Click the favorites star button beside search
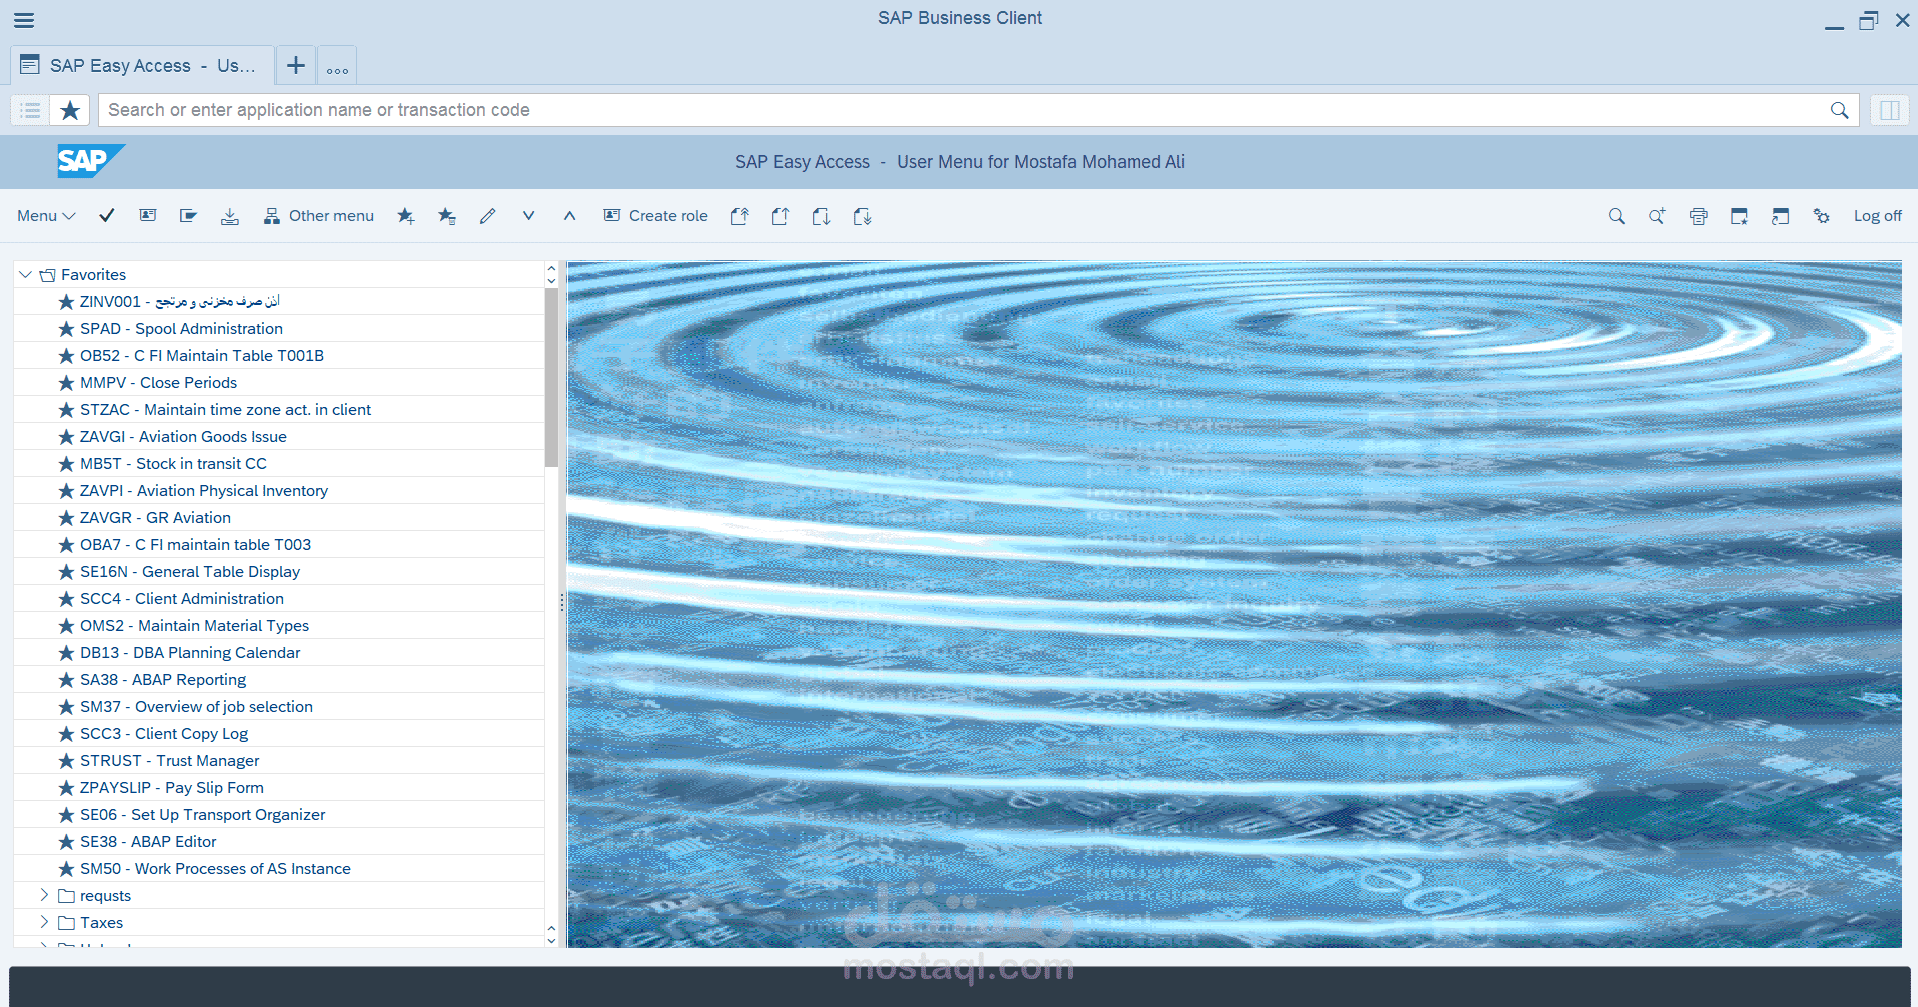The image size is (1918, 1007). 70,110
